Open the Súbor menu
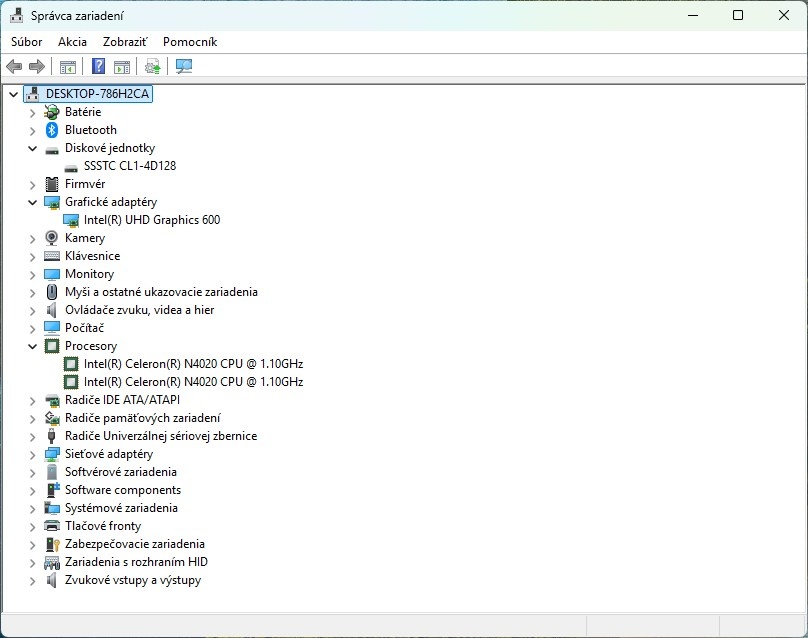 [x=26, y=41]
